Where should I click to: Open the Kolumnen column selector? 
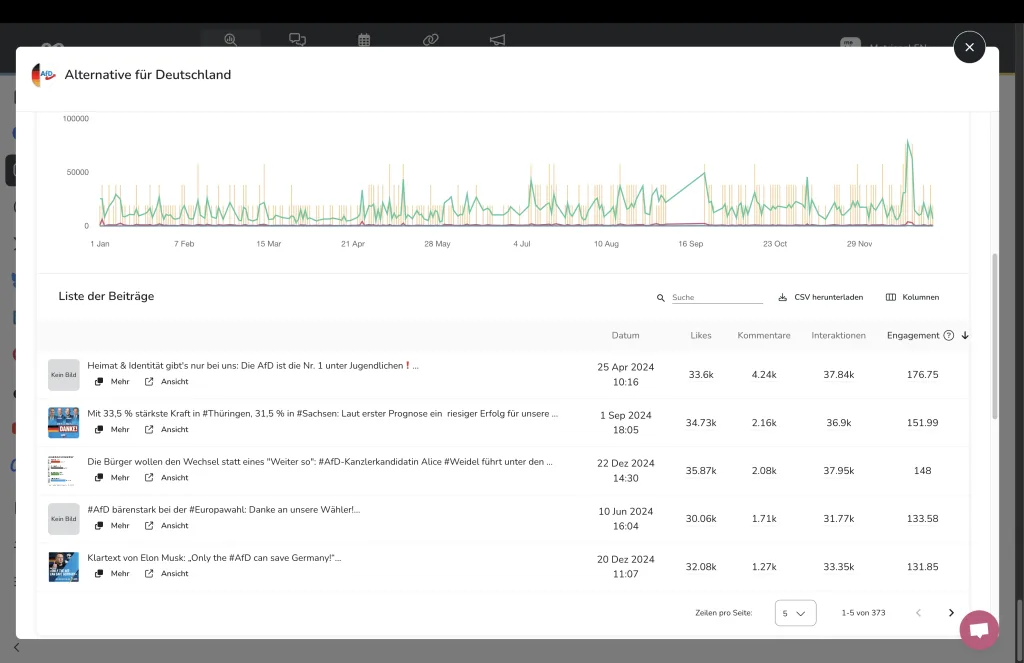tap(912, 297)
